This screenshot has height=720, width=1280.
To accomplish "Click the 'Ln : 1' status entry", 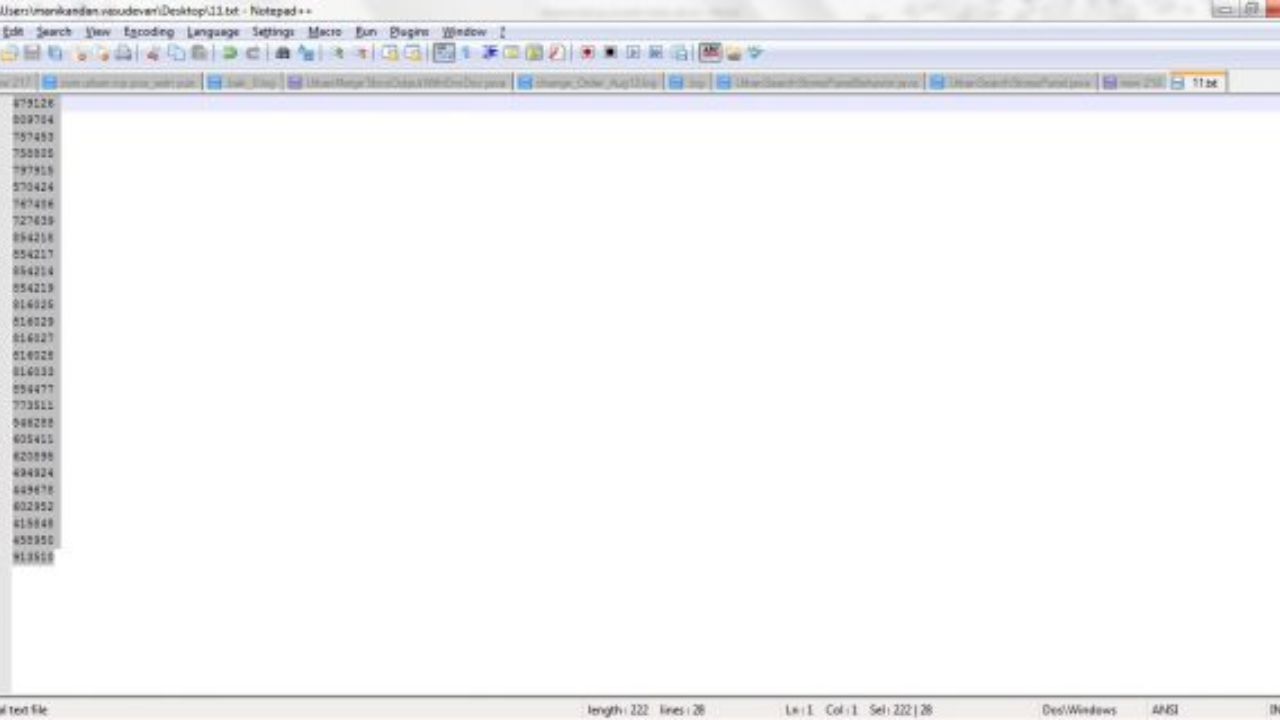I will tap(799, 710).
